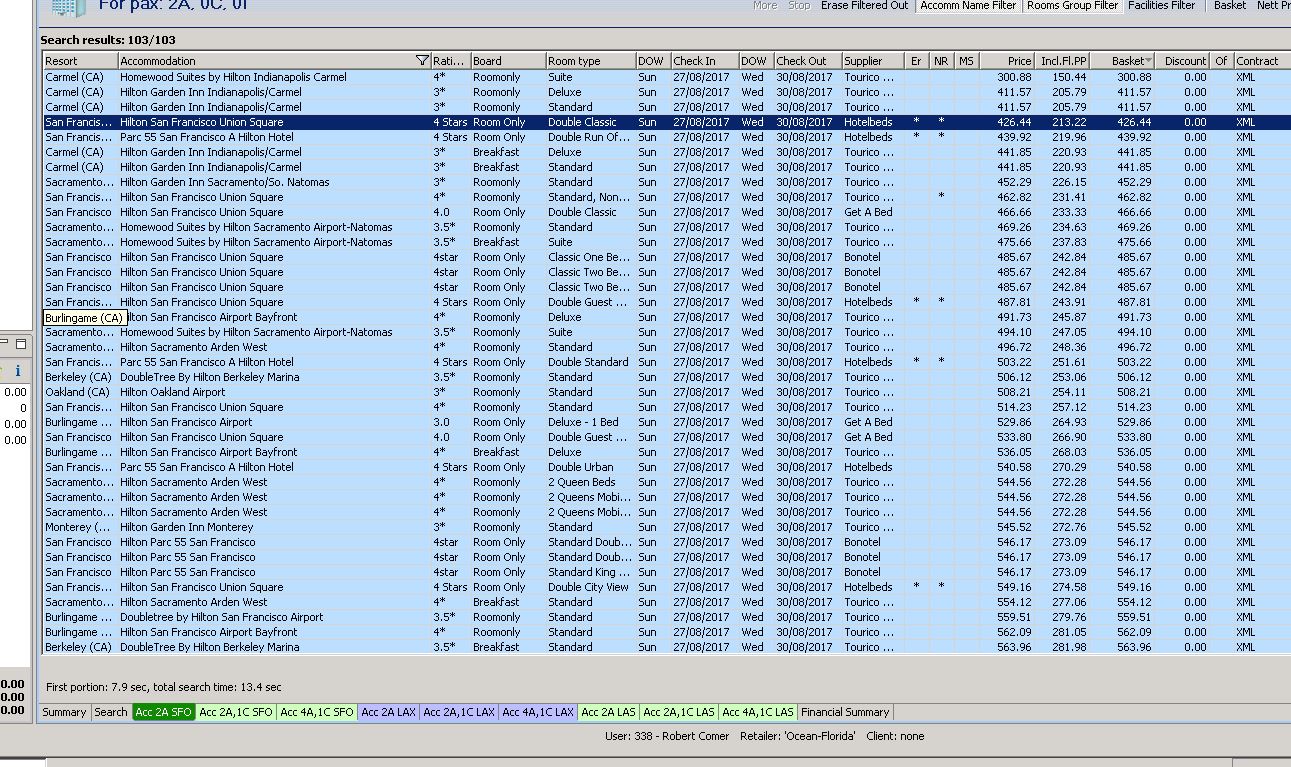The width and height of the screenshot is (1291, 767).
Task: Toggle the Accomm Name Filter button
Action: point(967,6)
